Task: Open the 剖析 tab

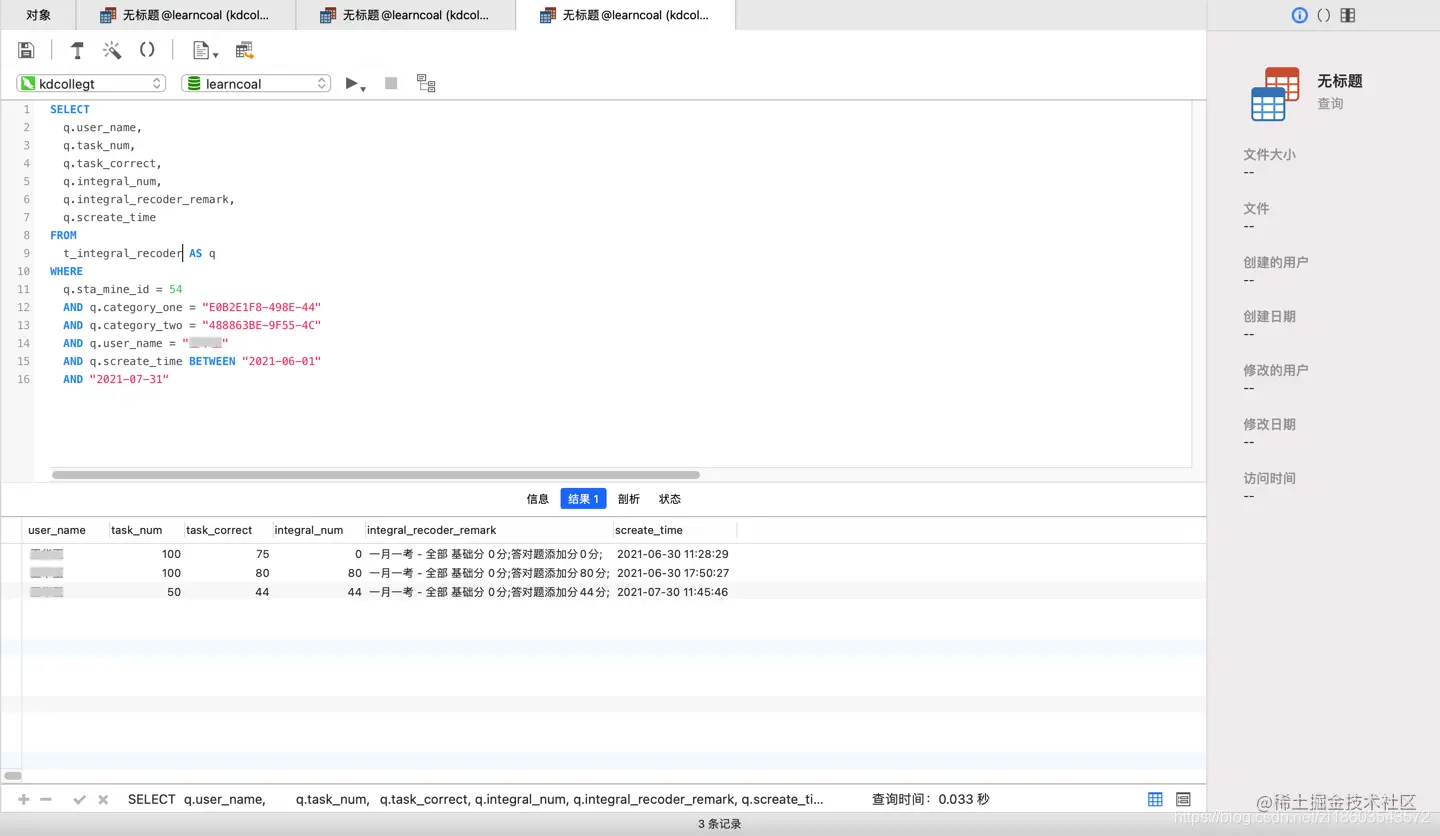Action: pyautogui.click(x=629, y=499)
